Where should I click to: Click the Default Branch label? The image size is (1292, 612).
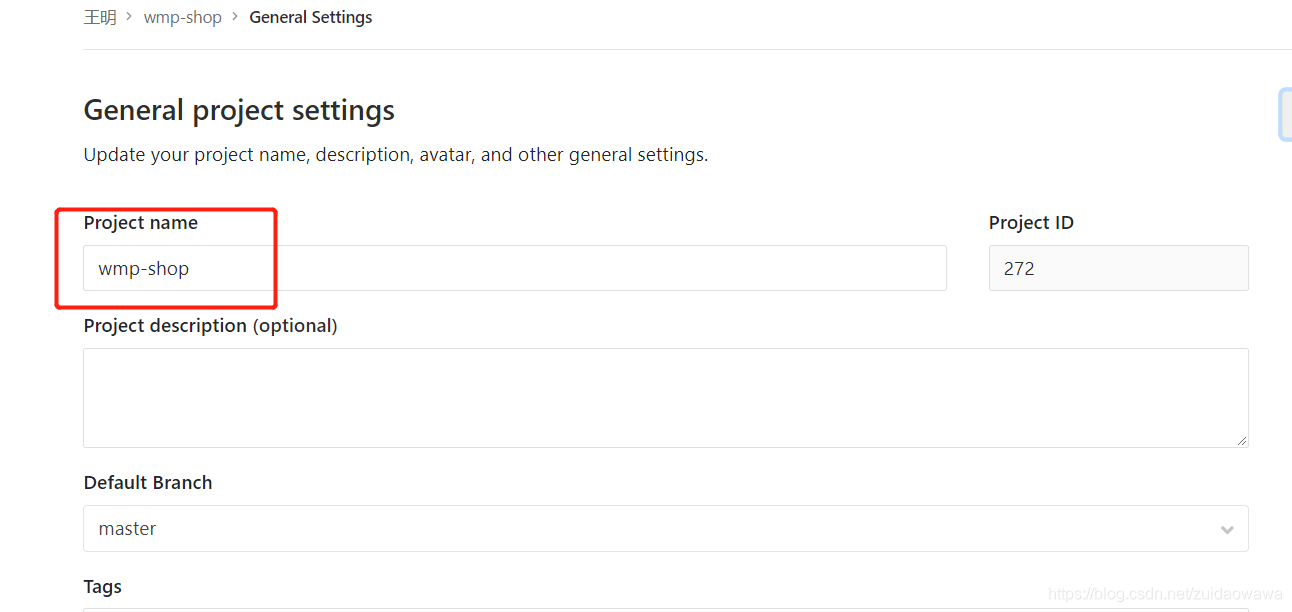[148, 482]
